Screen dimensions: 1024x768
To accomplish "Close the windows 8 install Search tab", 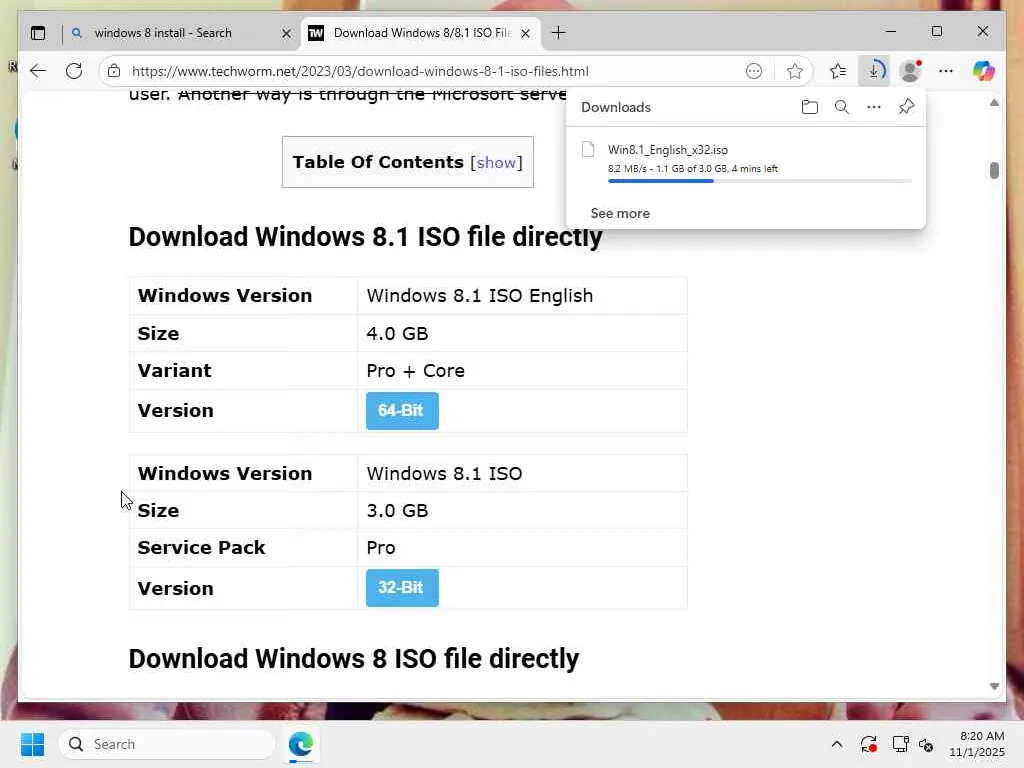I will [x=286, y=33].
